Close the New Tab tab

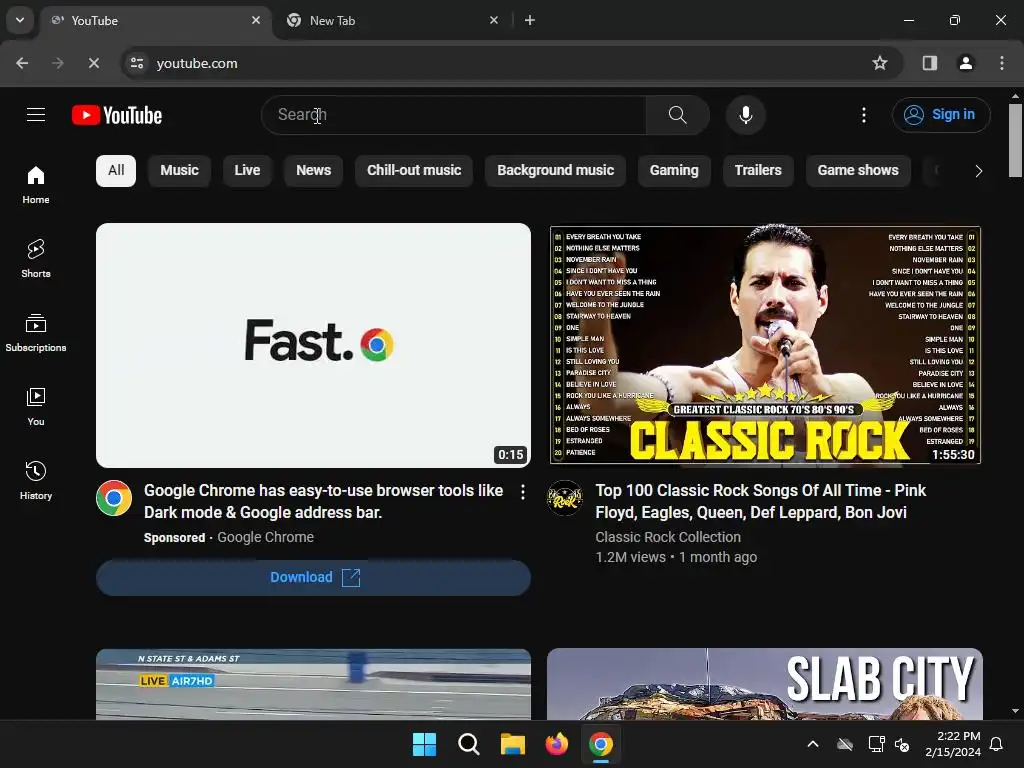[494, 20]
